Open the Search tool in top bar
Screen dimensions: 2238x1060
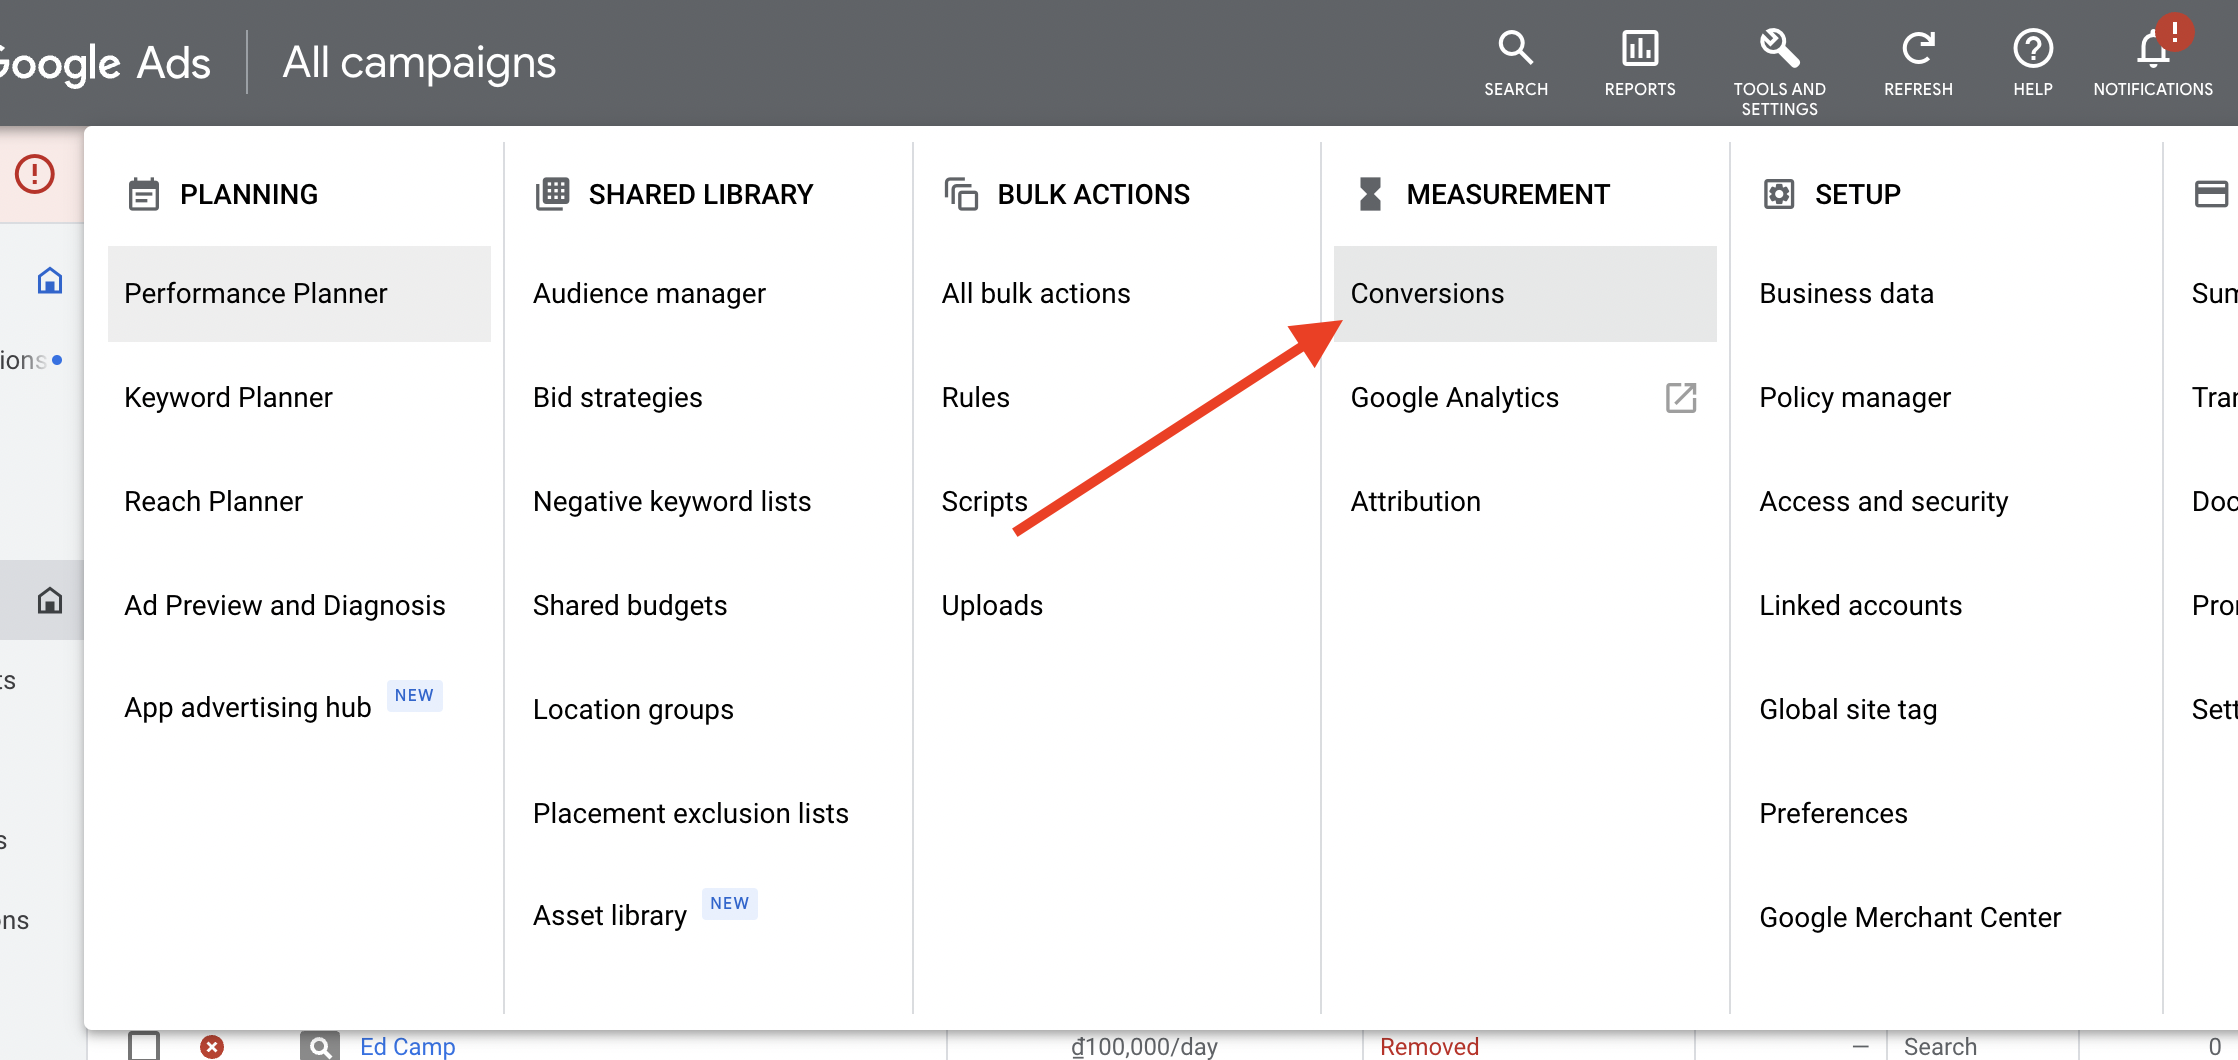click(x=1515, y=63)
